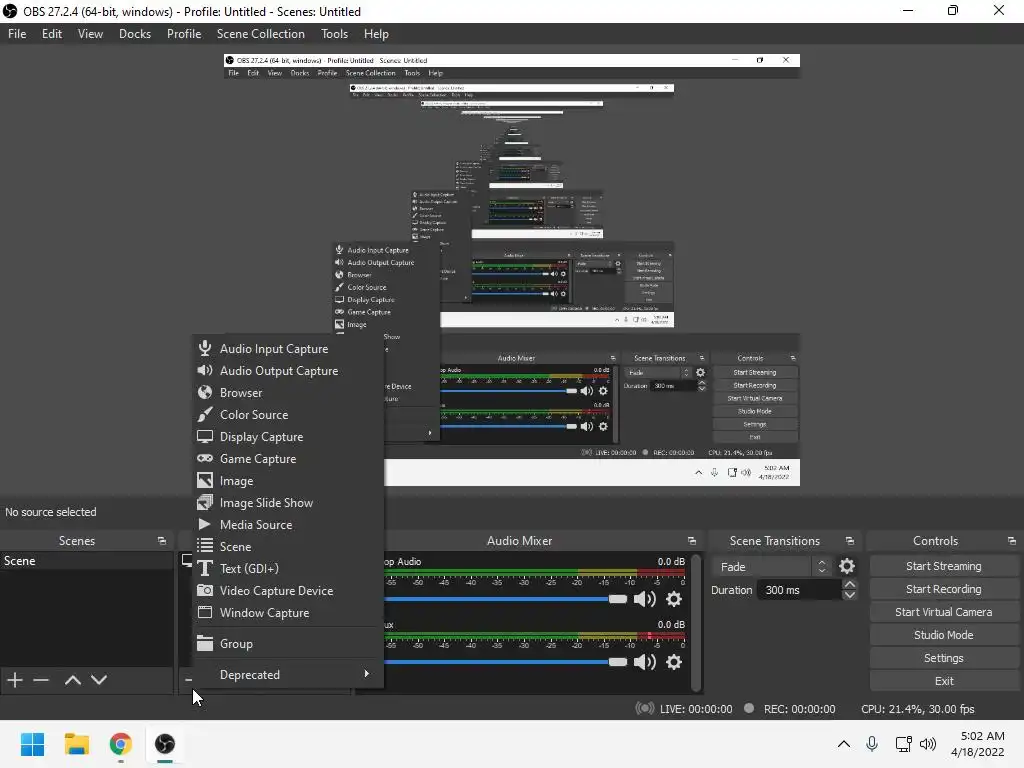Open Windows Start menu
The image size is (1024, 768).
(x=32, y=744)
